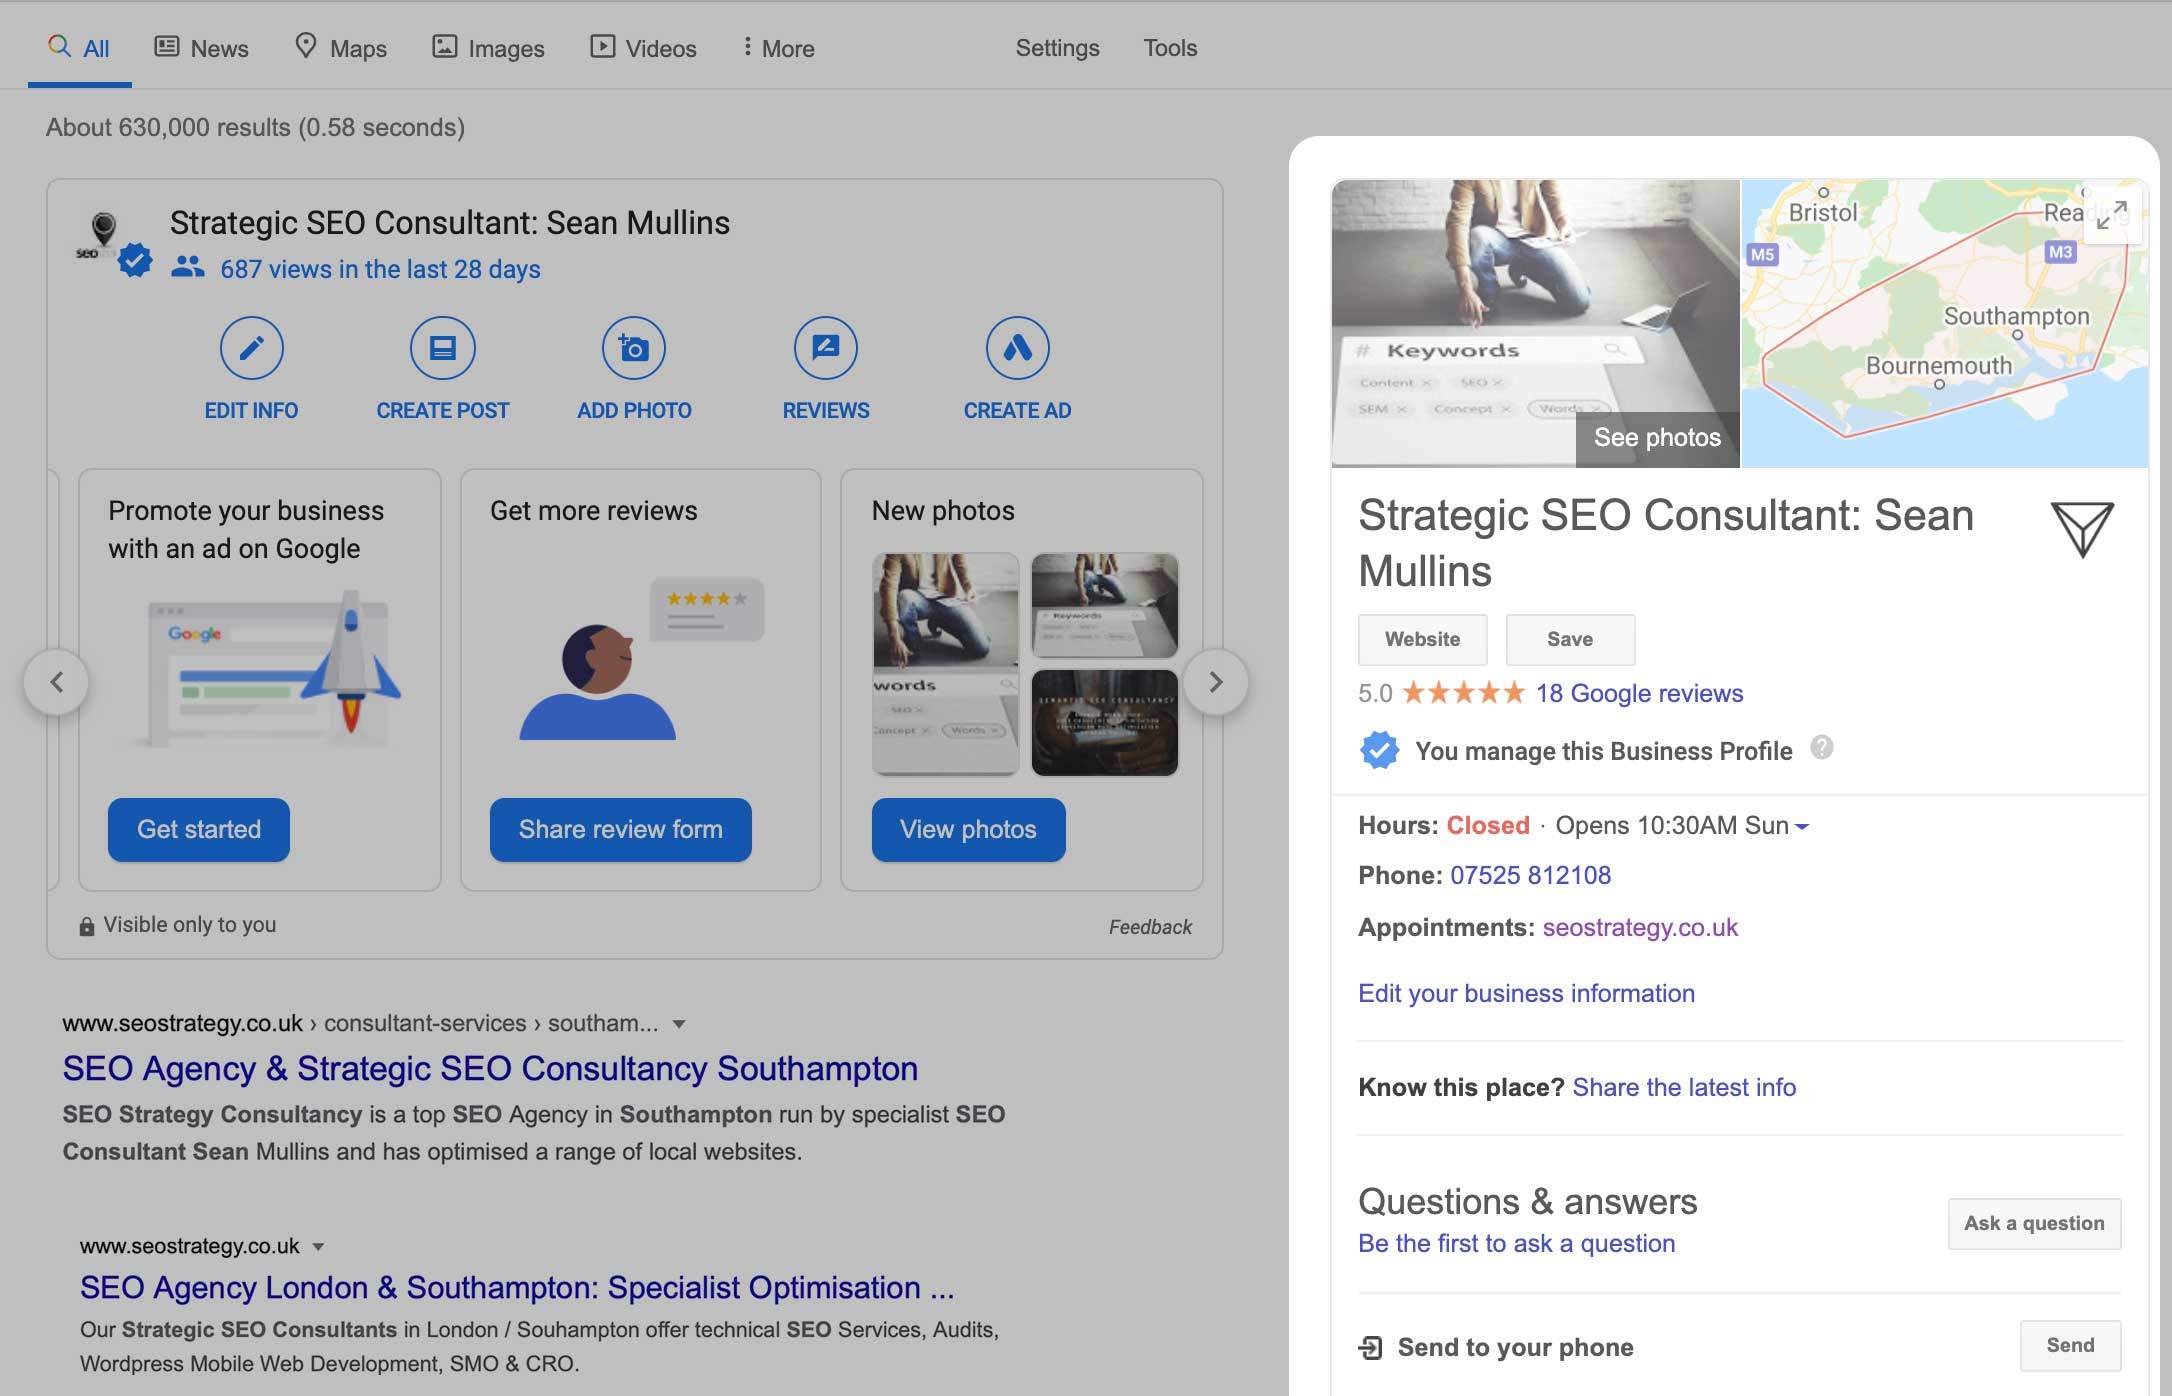Click the About 630,000 results text
Screen dimensions: 2172x1396
coord(255,127)
